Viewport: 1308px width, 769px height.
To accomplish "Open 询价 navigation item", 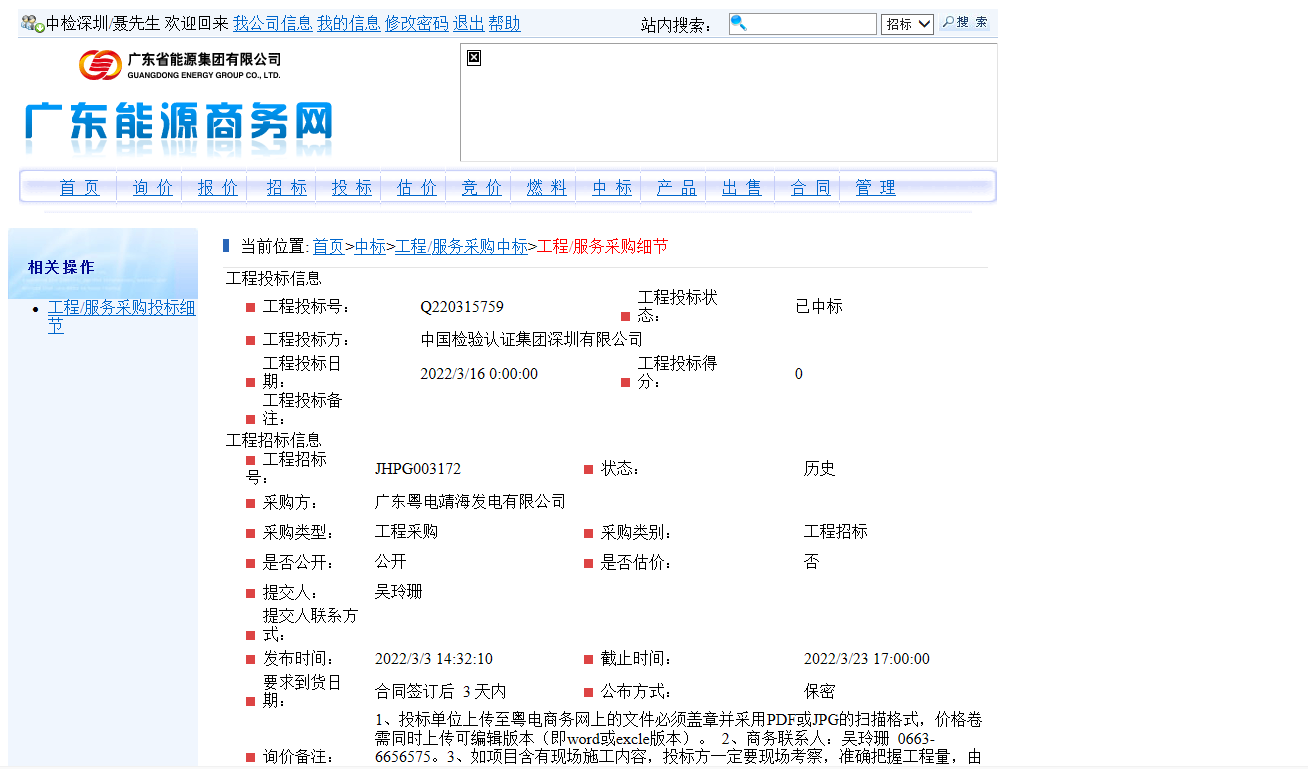I will pyautogui.click(x=153, y=188).
